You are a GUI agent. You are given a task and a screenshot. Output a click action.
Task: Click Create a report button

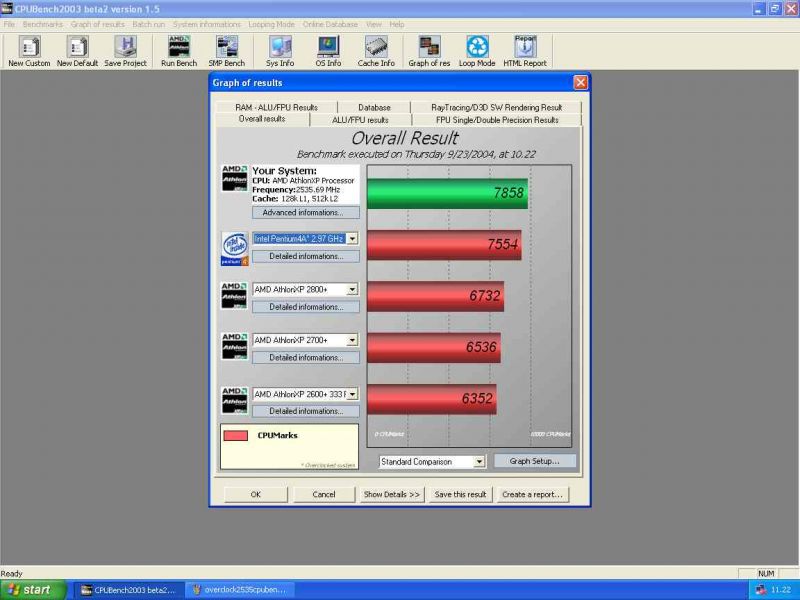(x=532, y=494)
